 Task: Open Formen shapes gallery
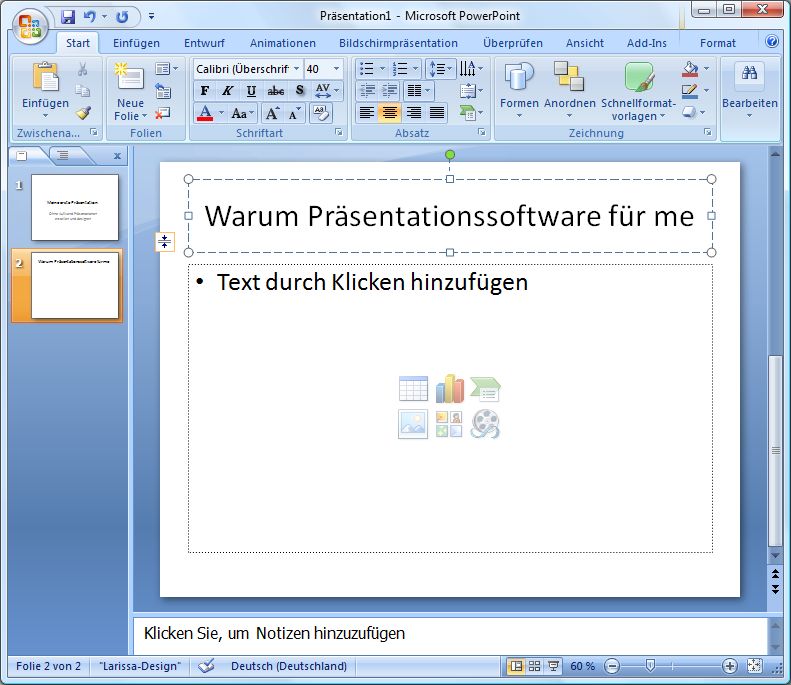point(519,90)
